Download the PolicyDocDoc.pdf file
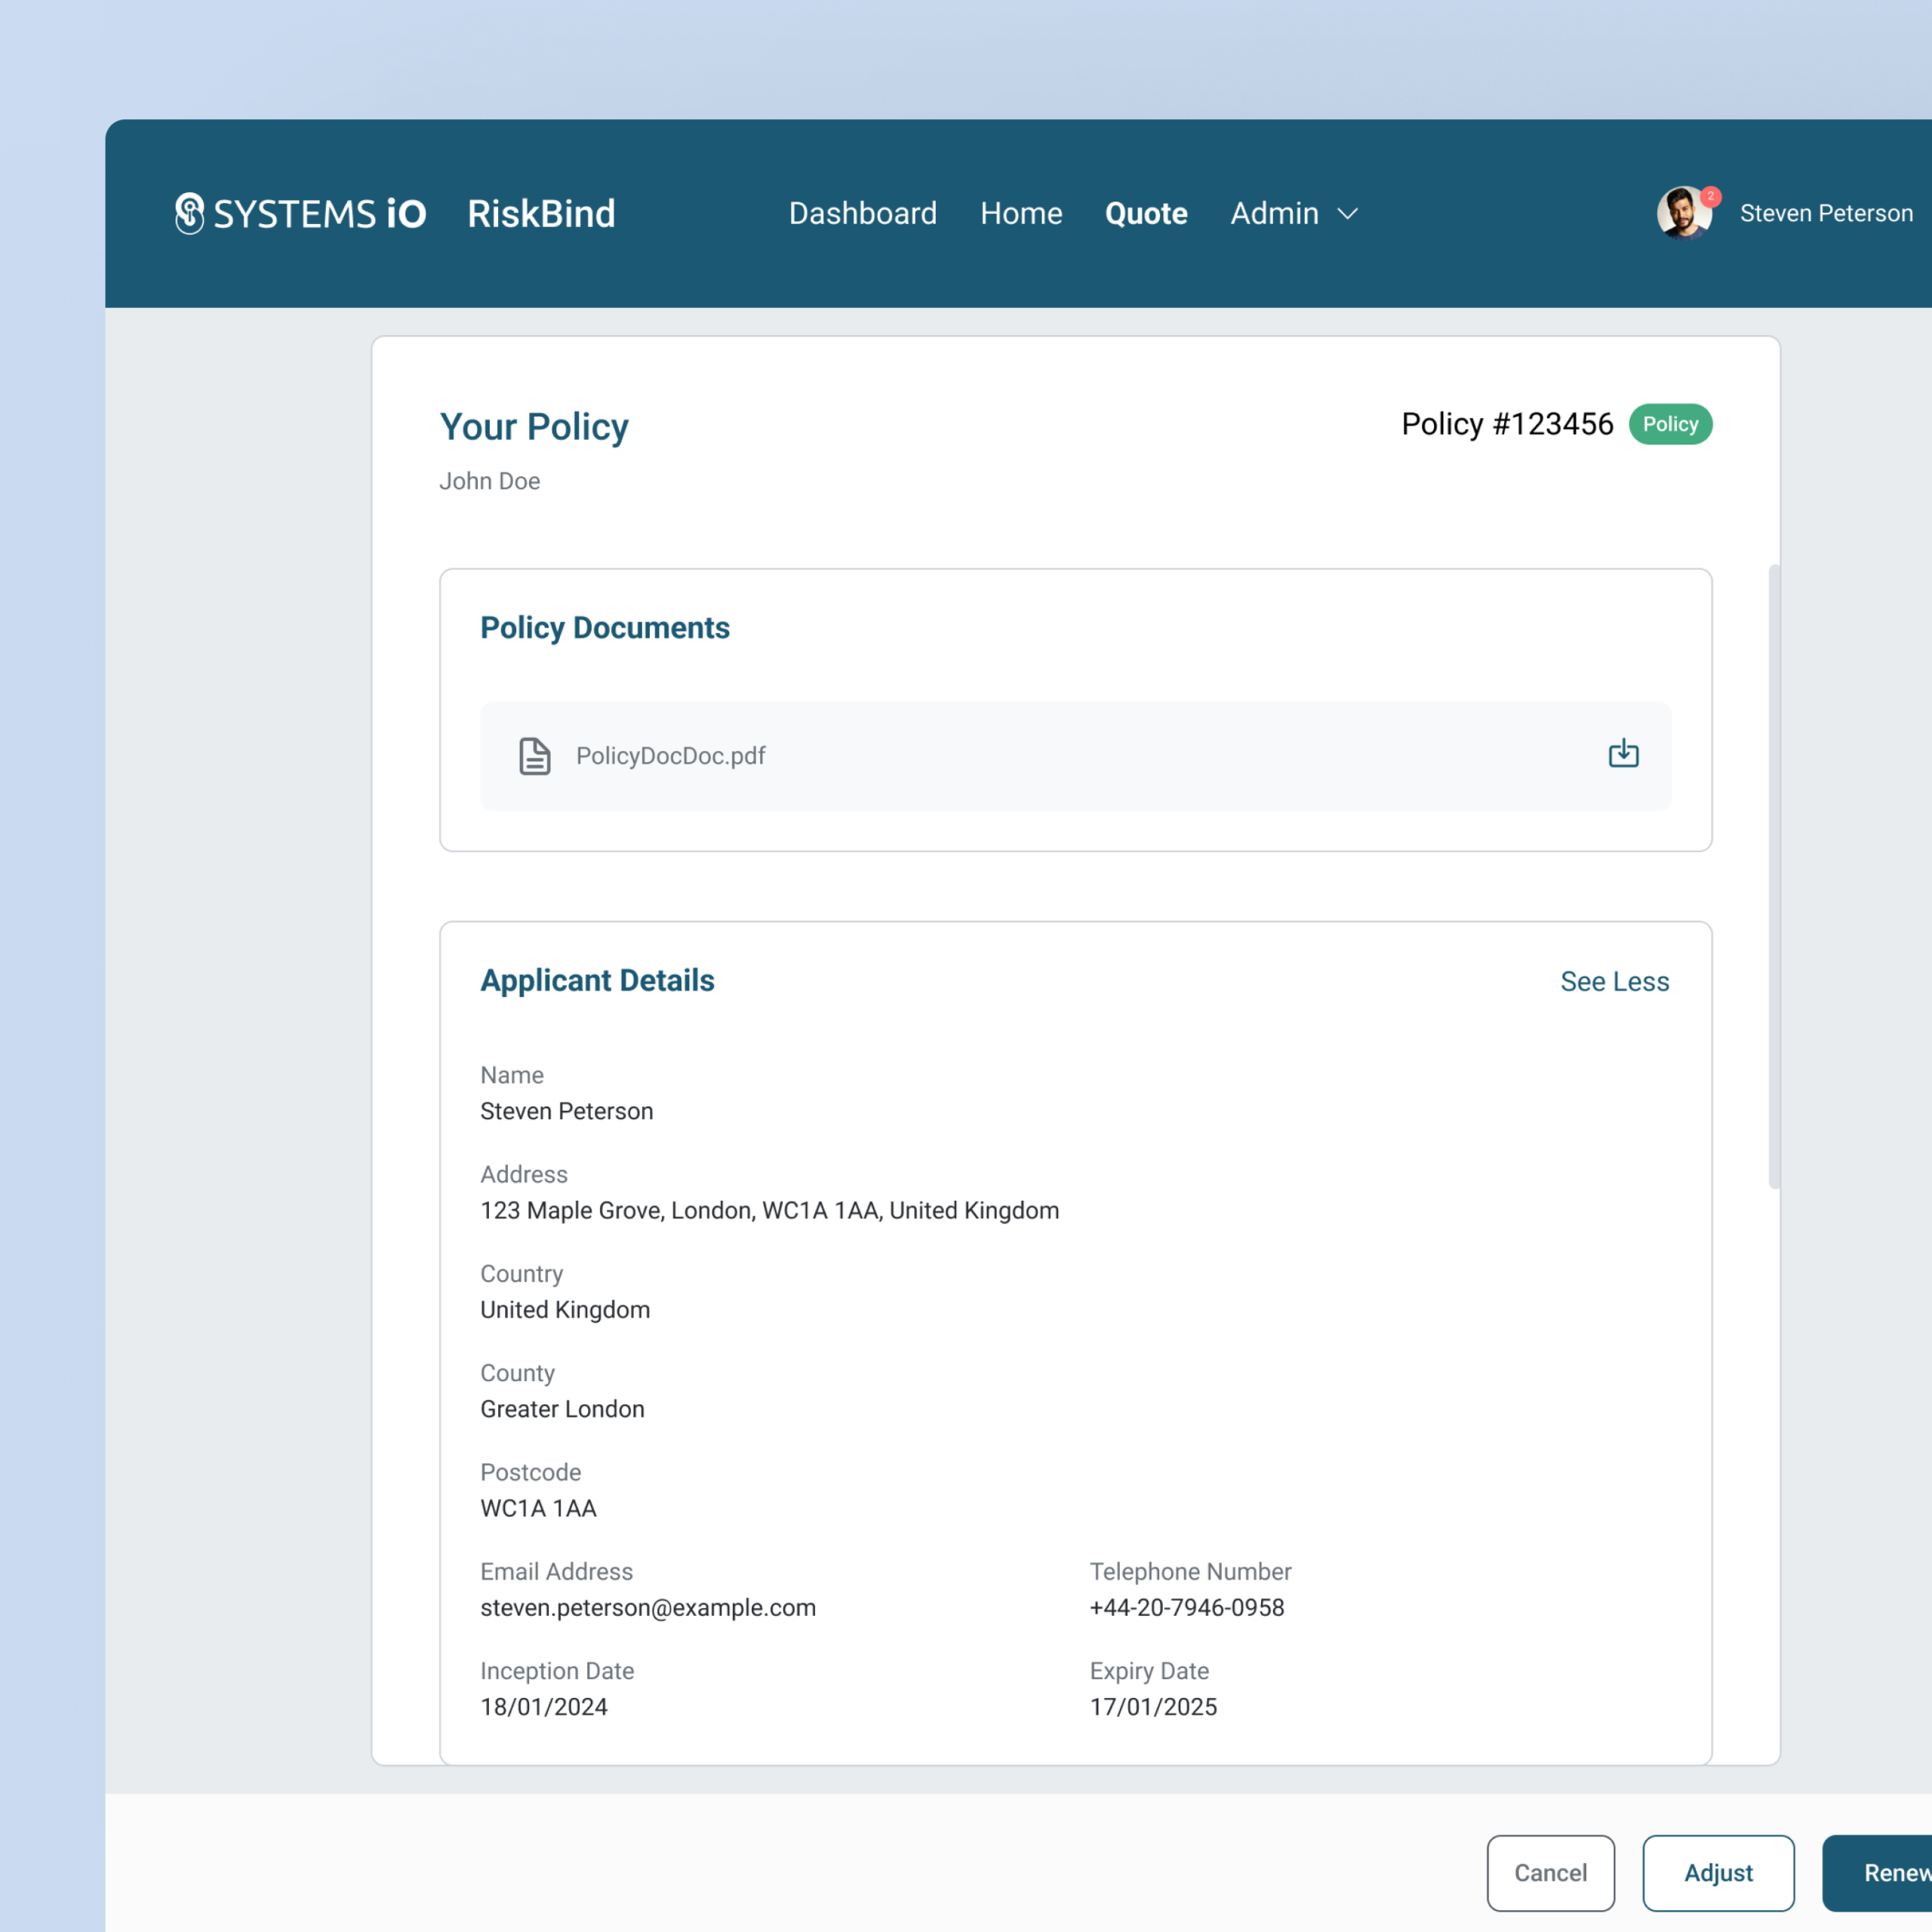This screenshot has width=1932, height=1932. pyautogui.click(x=1623, y=754)
